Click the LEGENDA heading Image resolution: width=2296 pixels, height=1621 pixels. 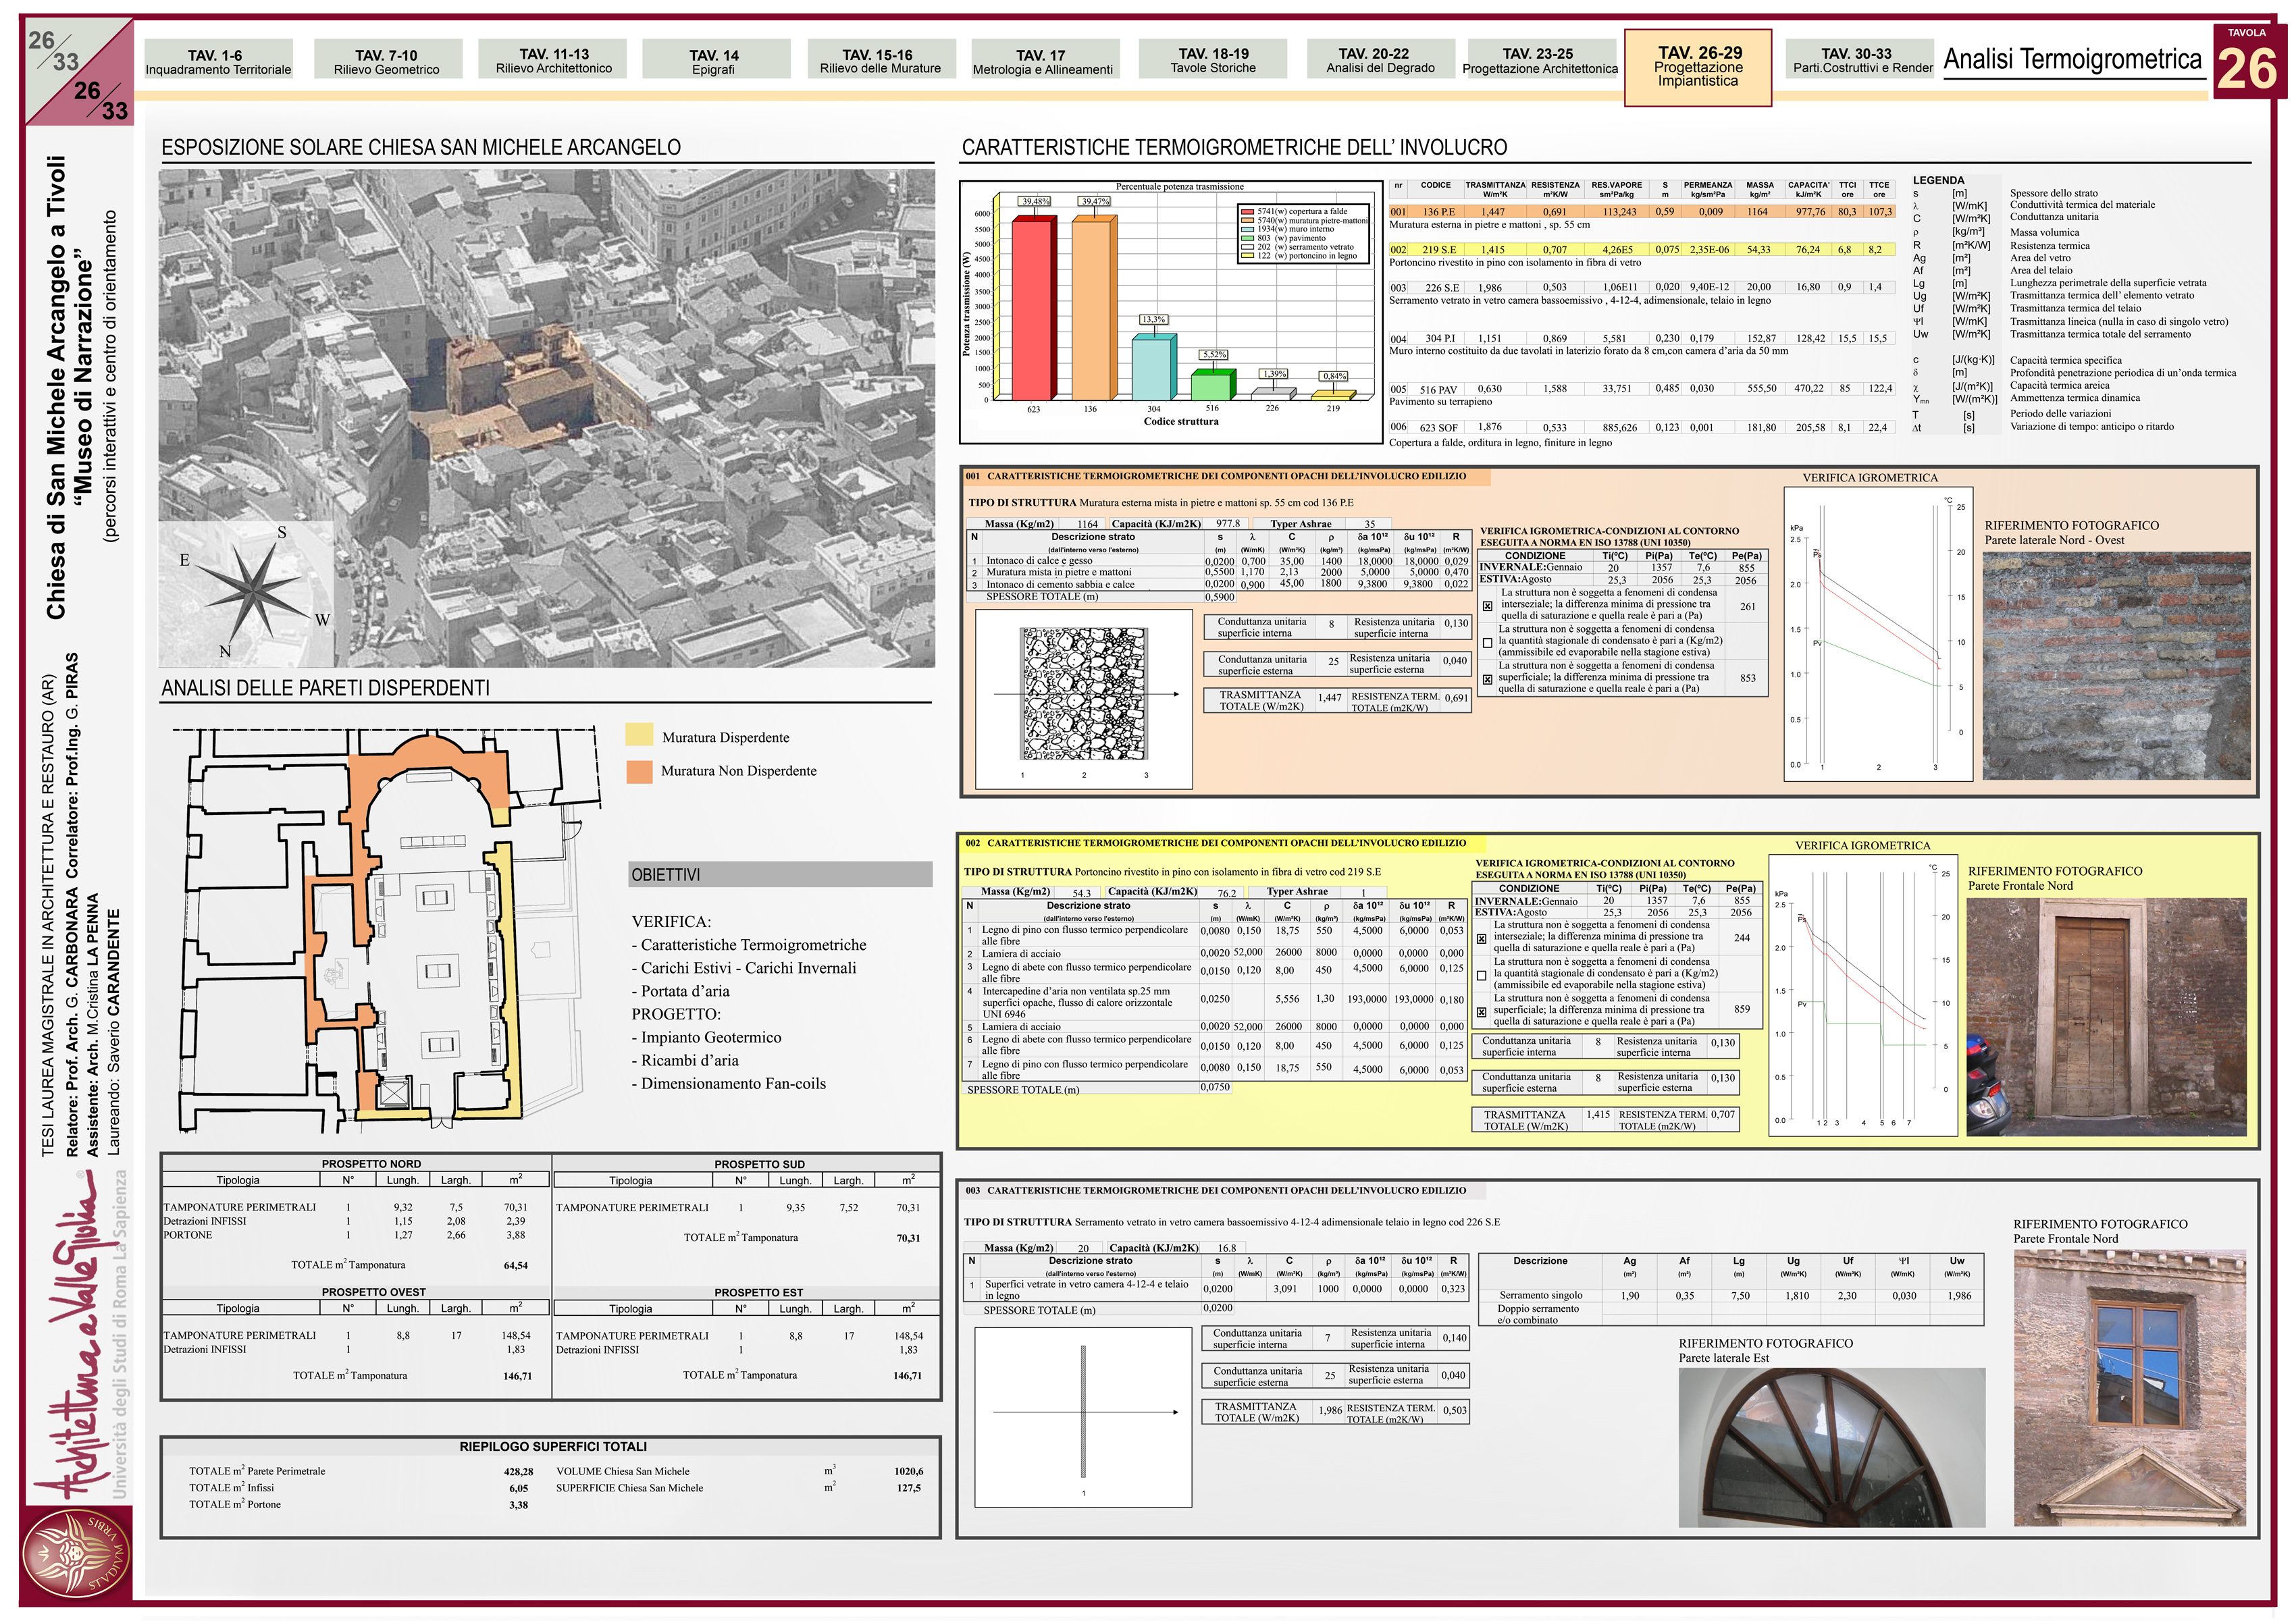coord(1938,181)
